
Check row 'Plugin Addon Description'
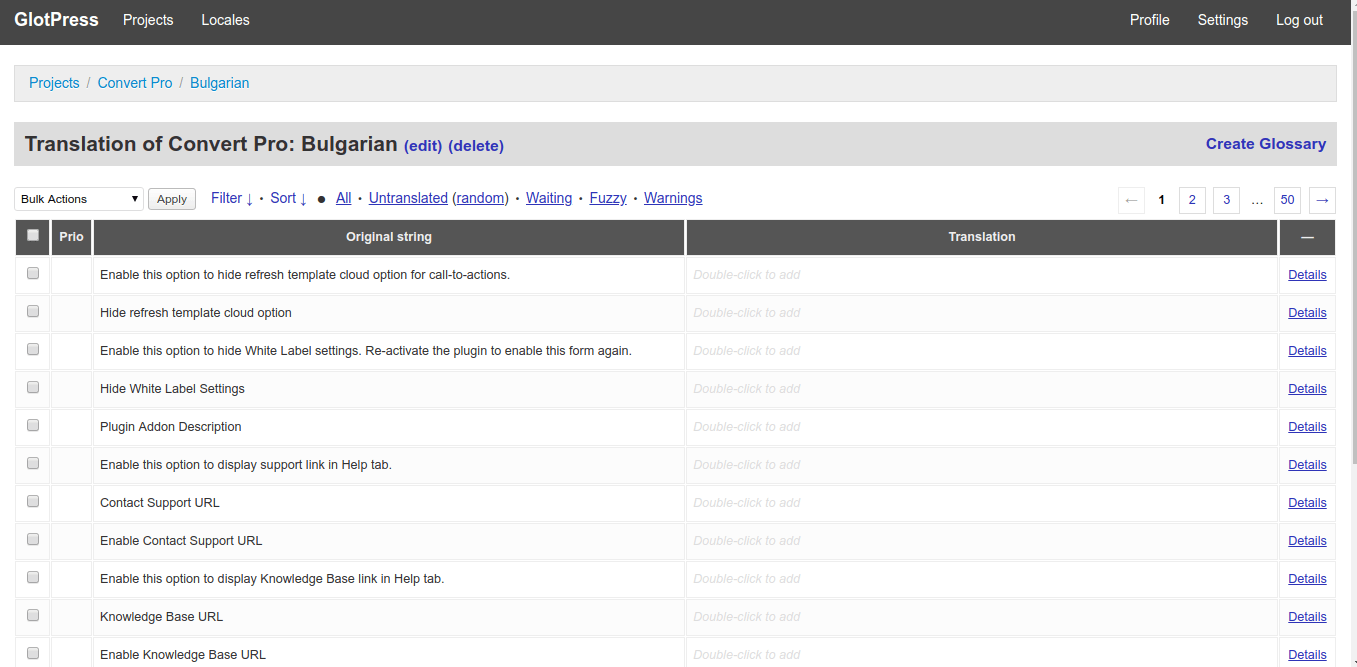coord(33,425)
